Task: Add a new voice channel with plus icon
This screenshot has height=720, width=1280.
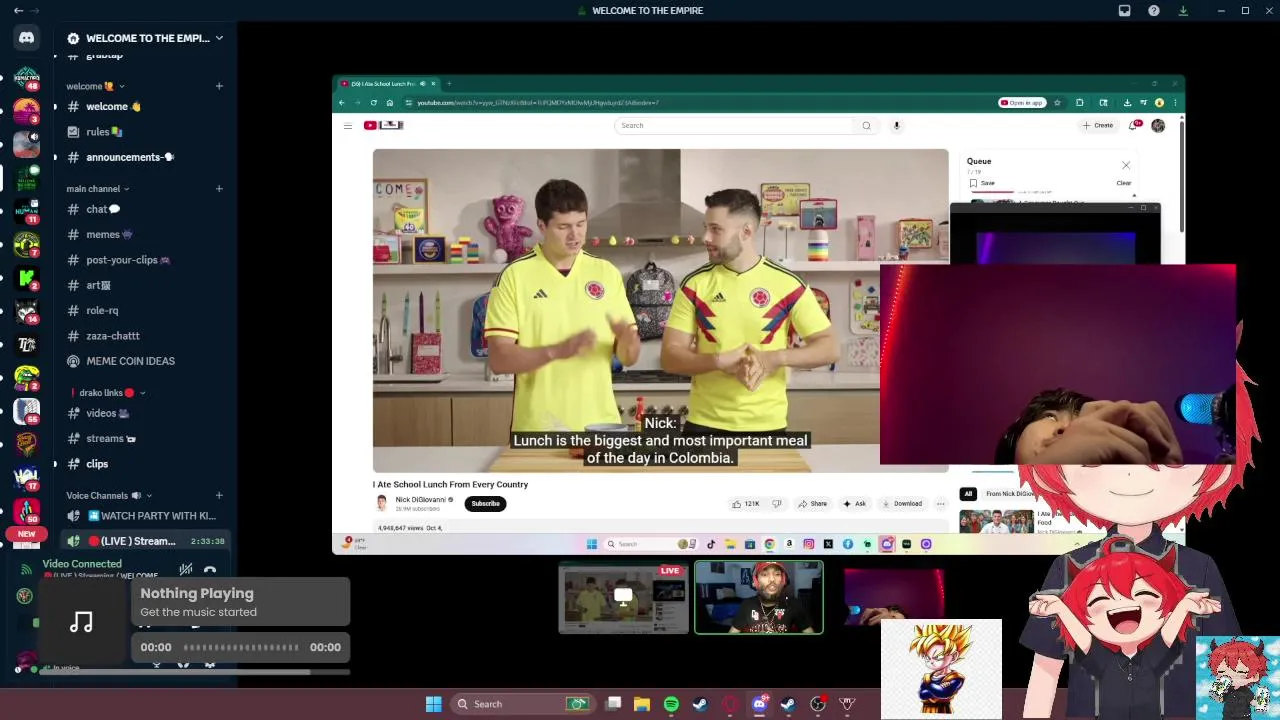Action: (219, 495)
